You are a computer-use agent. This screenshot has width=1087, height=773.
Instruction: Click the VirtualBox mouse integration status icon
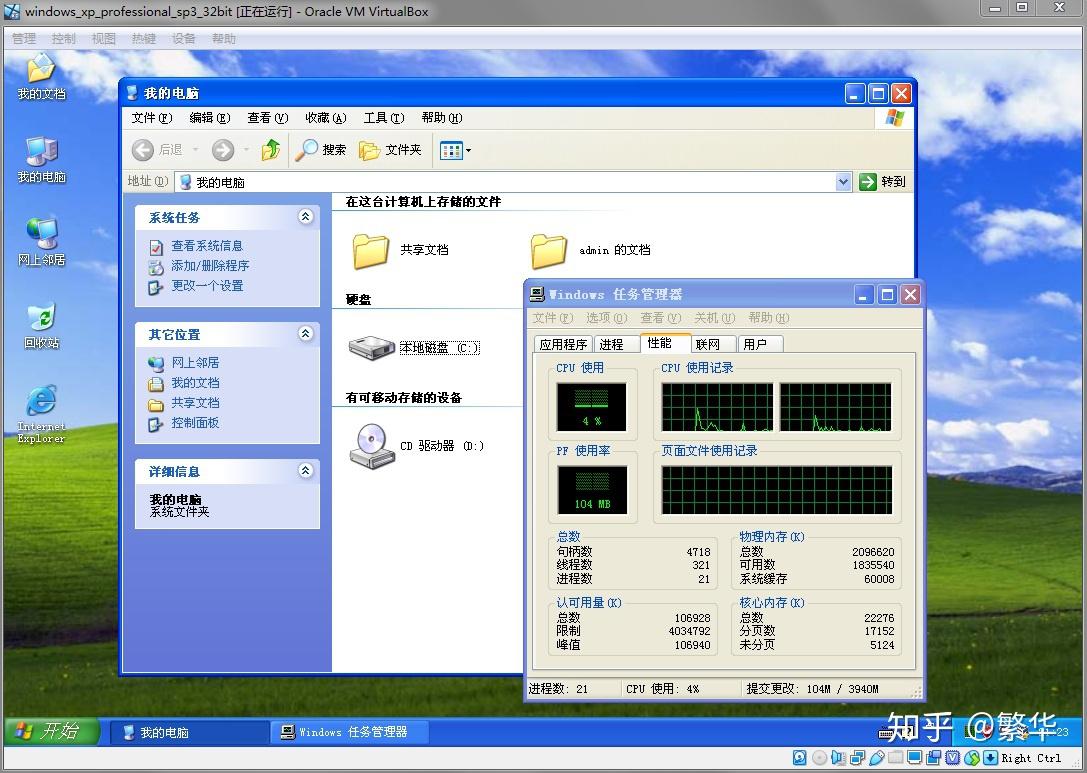[x=972, y=758]
